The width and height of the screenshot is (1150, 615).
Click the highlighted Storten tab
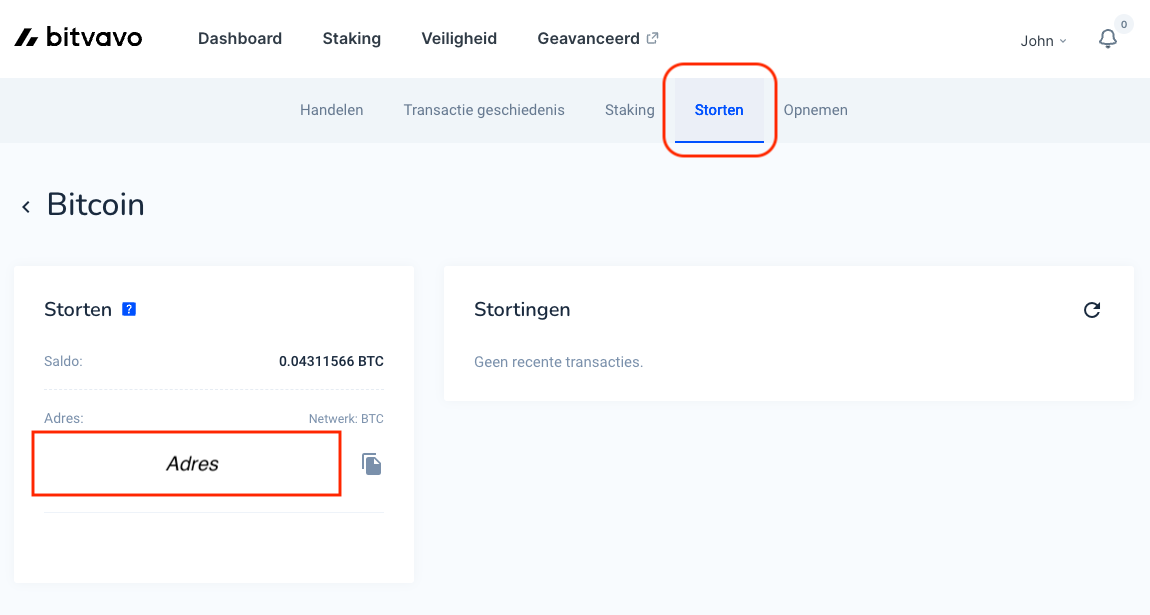(719, 110)
